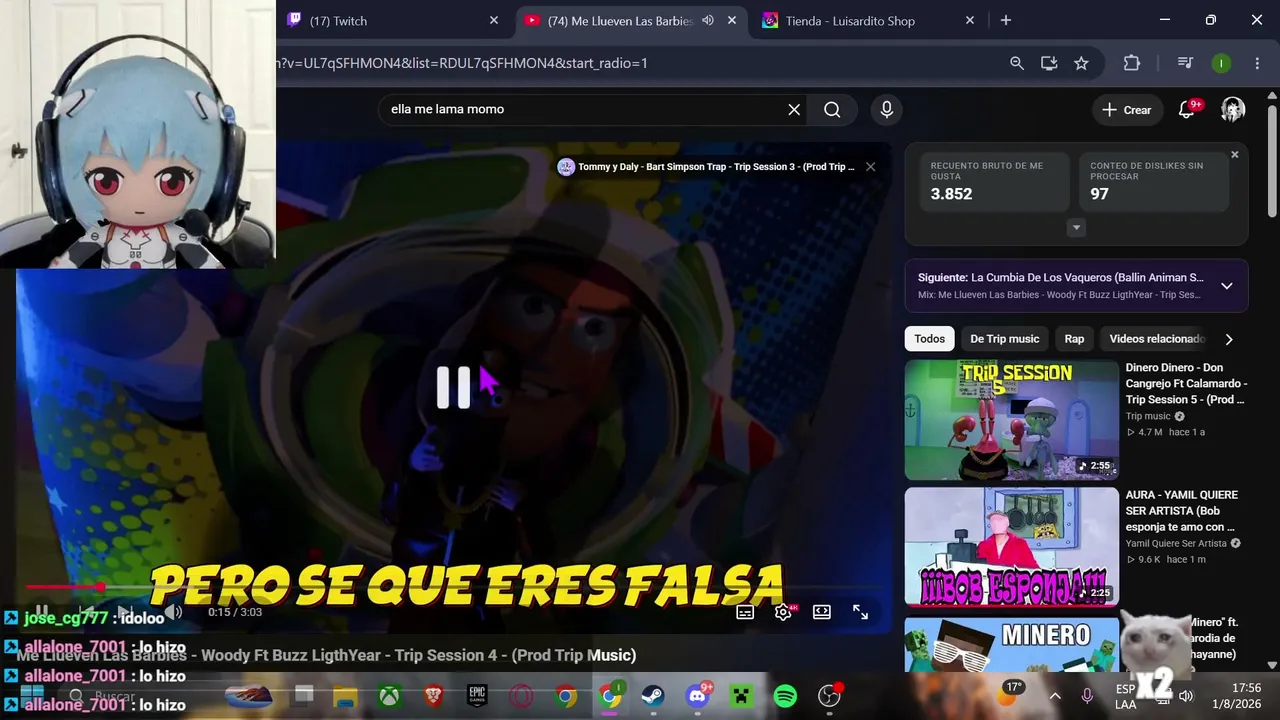Open the Minero video thumbnail

coord(1012,643)
